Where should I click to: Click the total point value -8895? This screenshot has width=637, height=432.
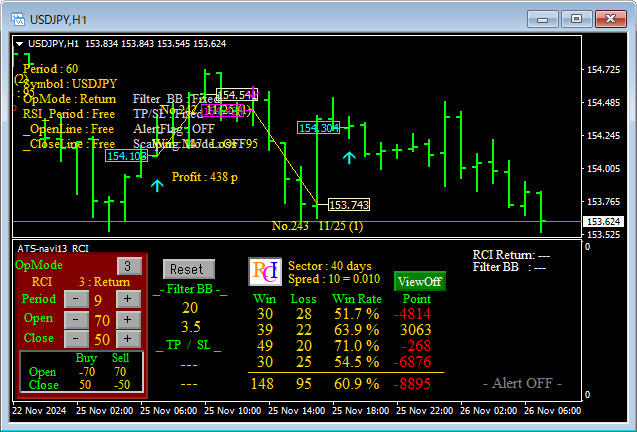pyautogui.click(x=412, y=383)
